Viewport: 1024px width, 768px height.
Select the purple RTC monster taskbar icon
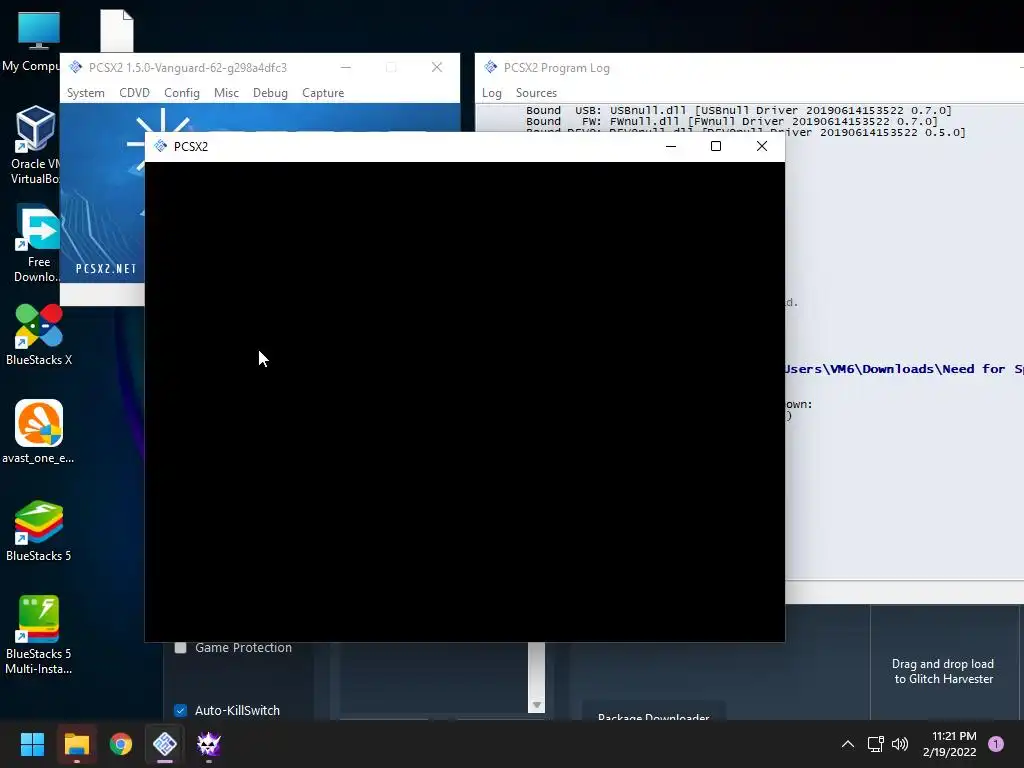pyautogui.click(x=209, y=744)
